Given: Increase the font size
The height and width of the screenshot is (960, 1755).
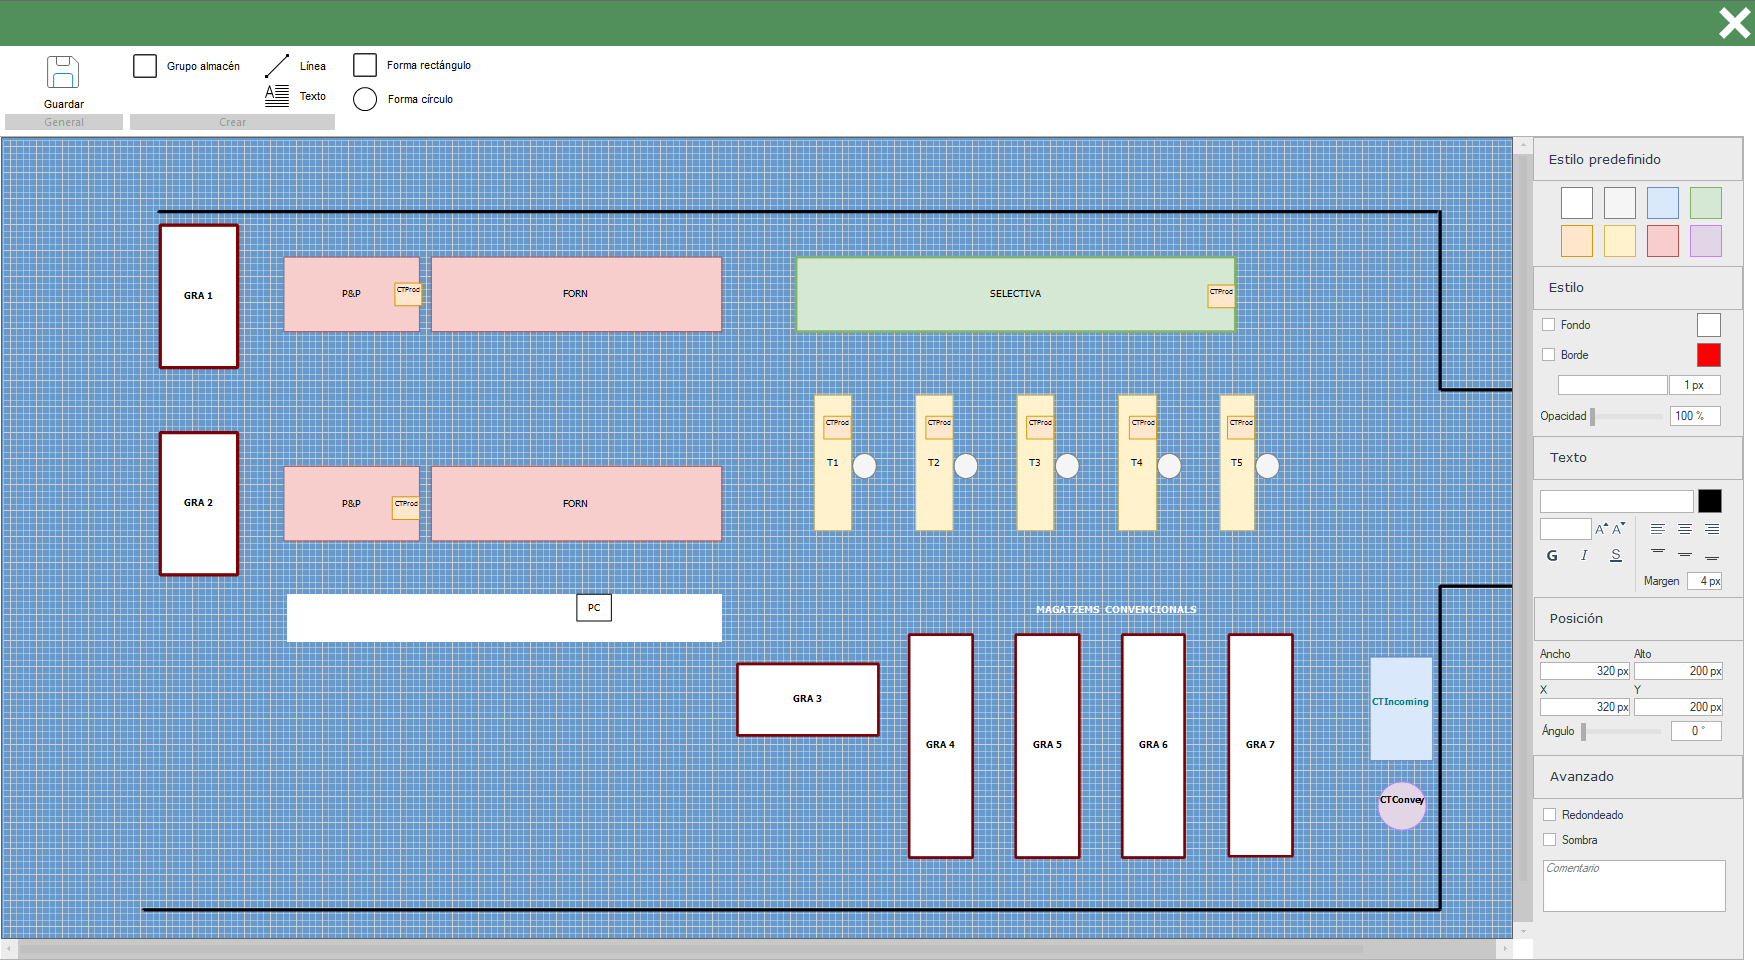Looking at the screenshot, I should 1601,529.
